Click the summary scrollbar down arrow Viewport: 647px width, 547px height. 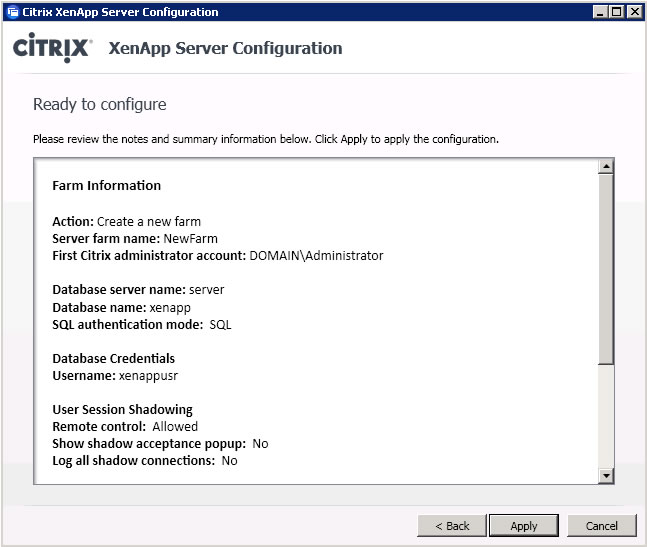(x=606, y=476)
